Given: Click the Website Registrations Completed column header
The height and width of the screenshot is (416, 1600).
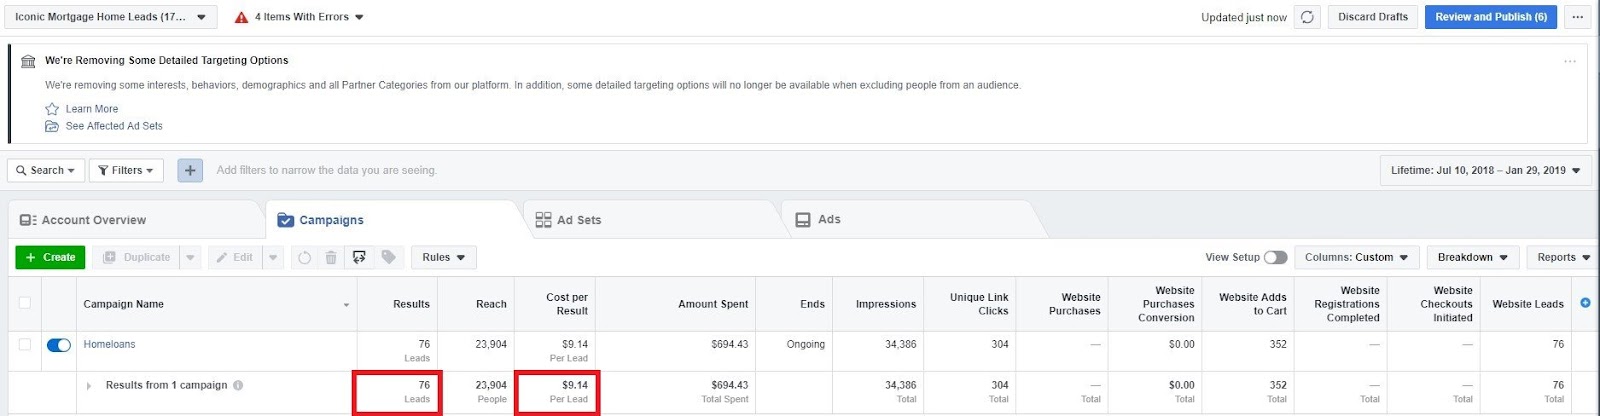Looking at the screenshot, I should tap(1341, 304).
